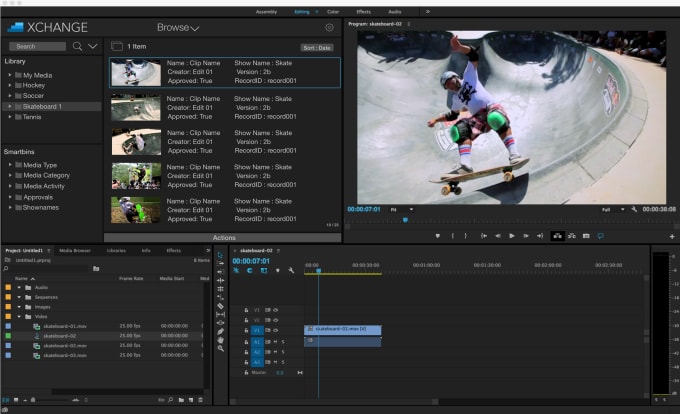
Task: Toggle visibility eye of track V1
Action: click(276, 330)
